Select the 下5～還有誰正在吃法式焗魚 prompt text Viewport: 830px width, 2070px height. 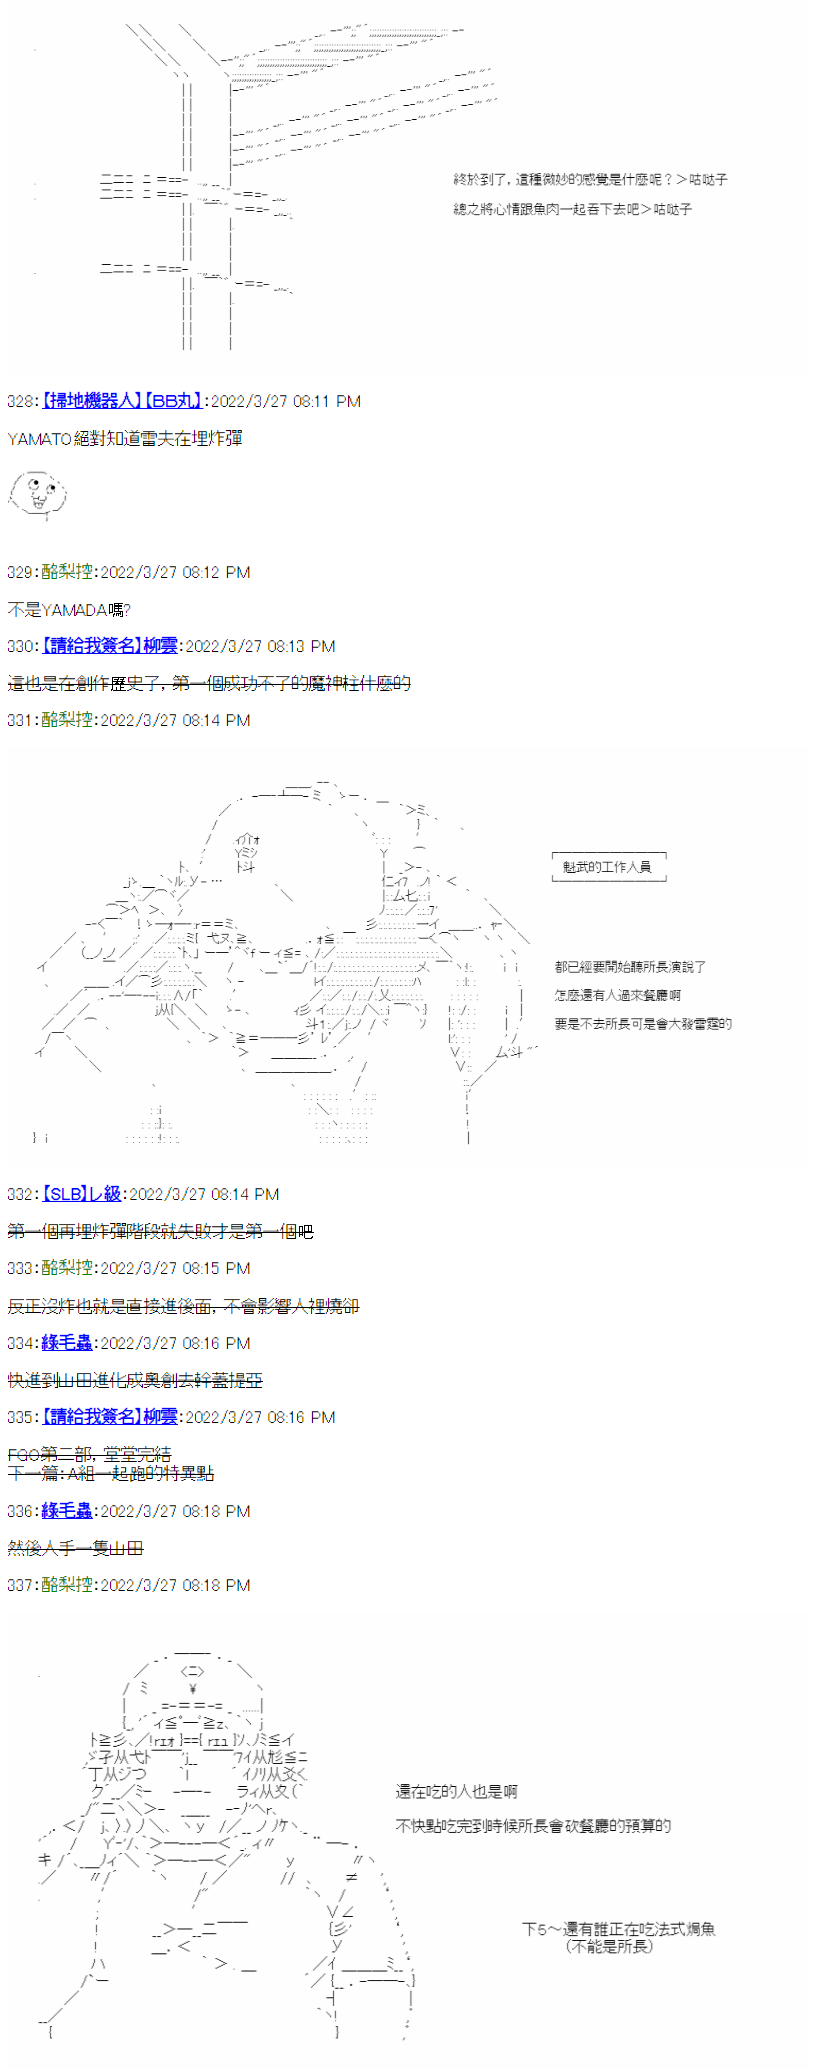[x=619, y=1929]
